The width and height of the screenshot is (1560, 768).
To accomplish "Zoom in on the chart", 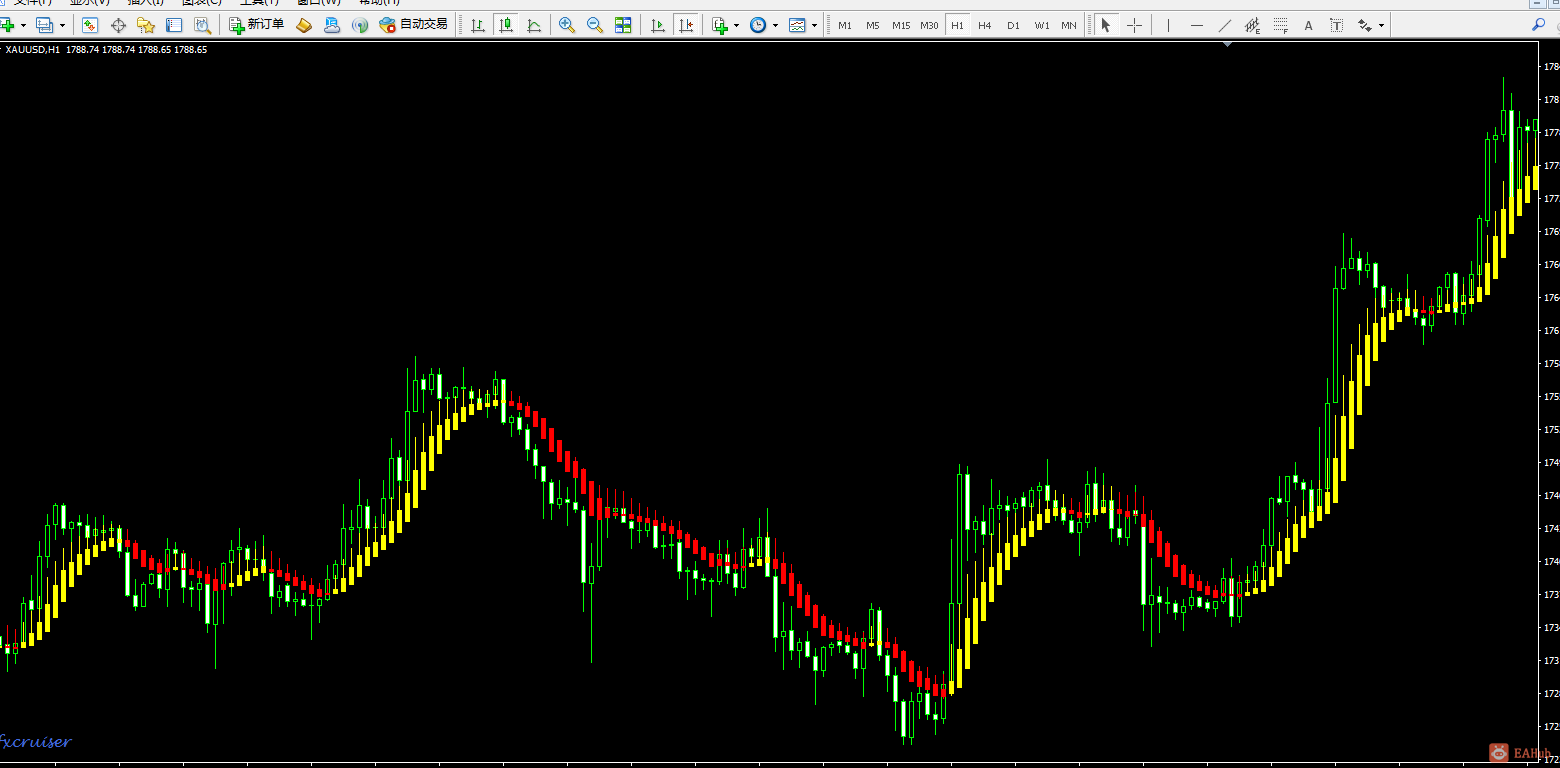I will (567, 25).
